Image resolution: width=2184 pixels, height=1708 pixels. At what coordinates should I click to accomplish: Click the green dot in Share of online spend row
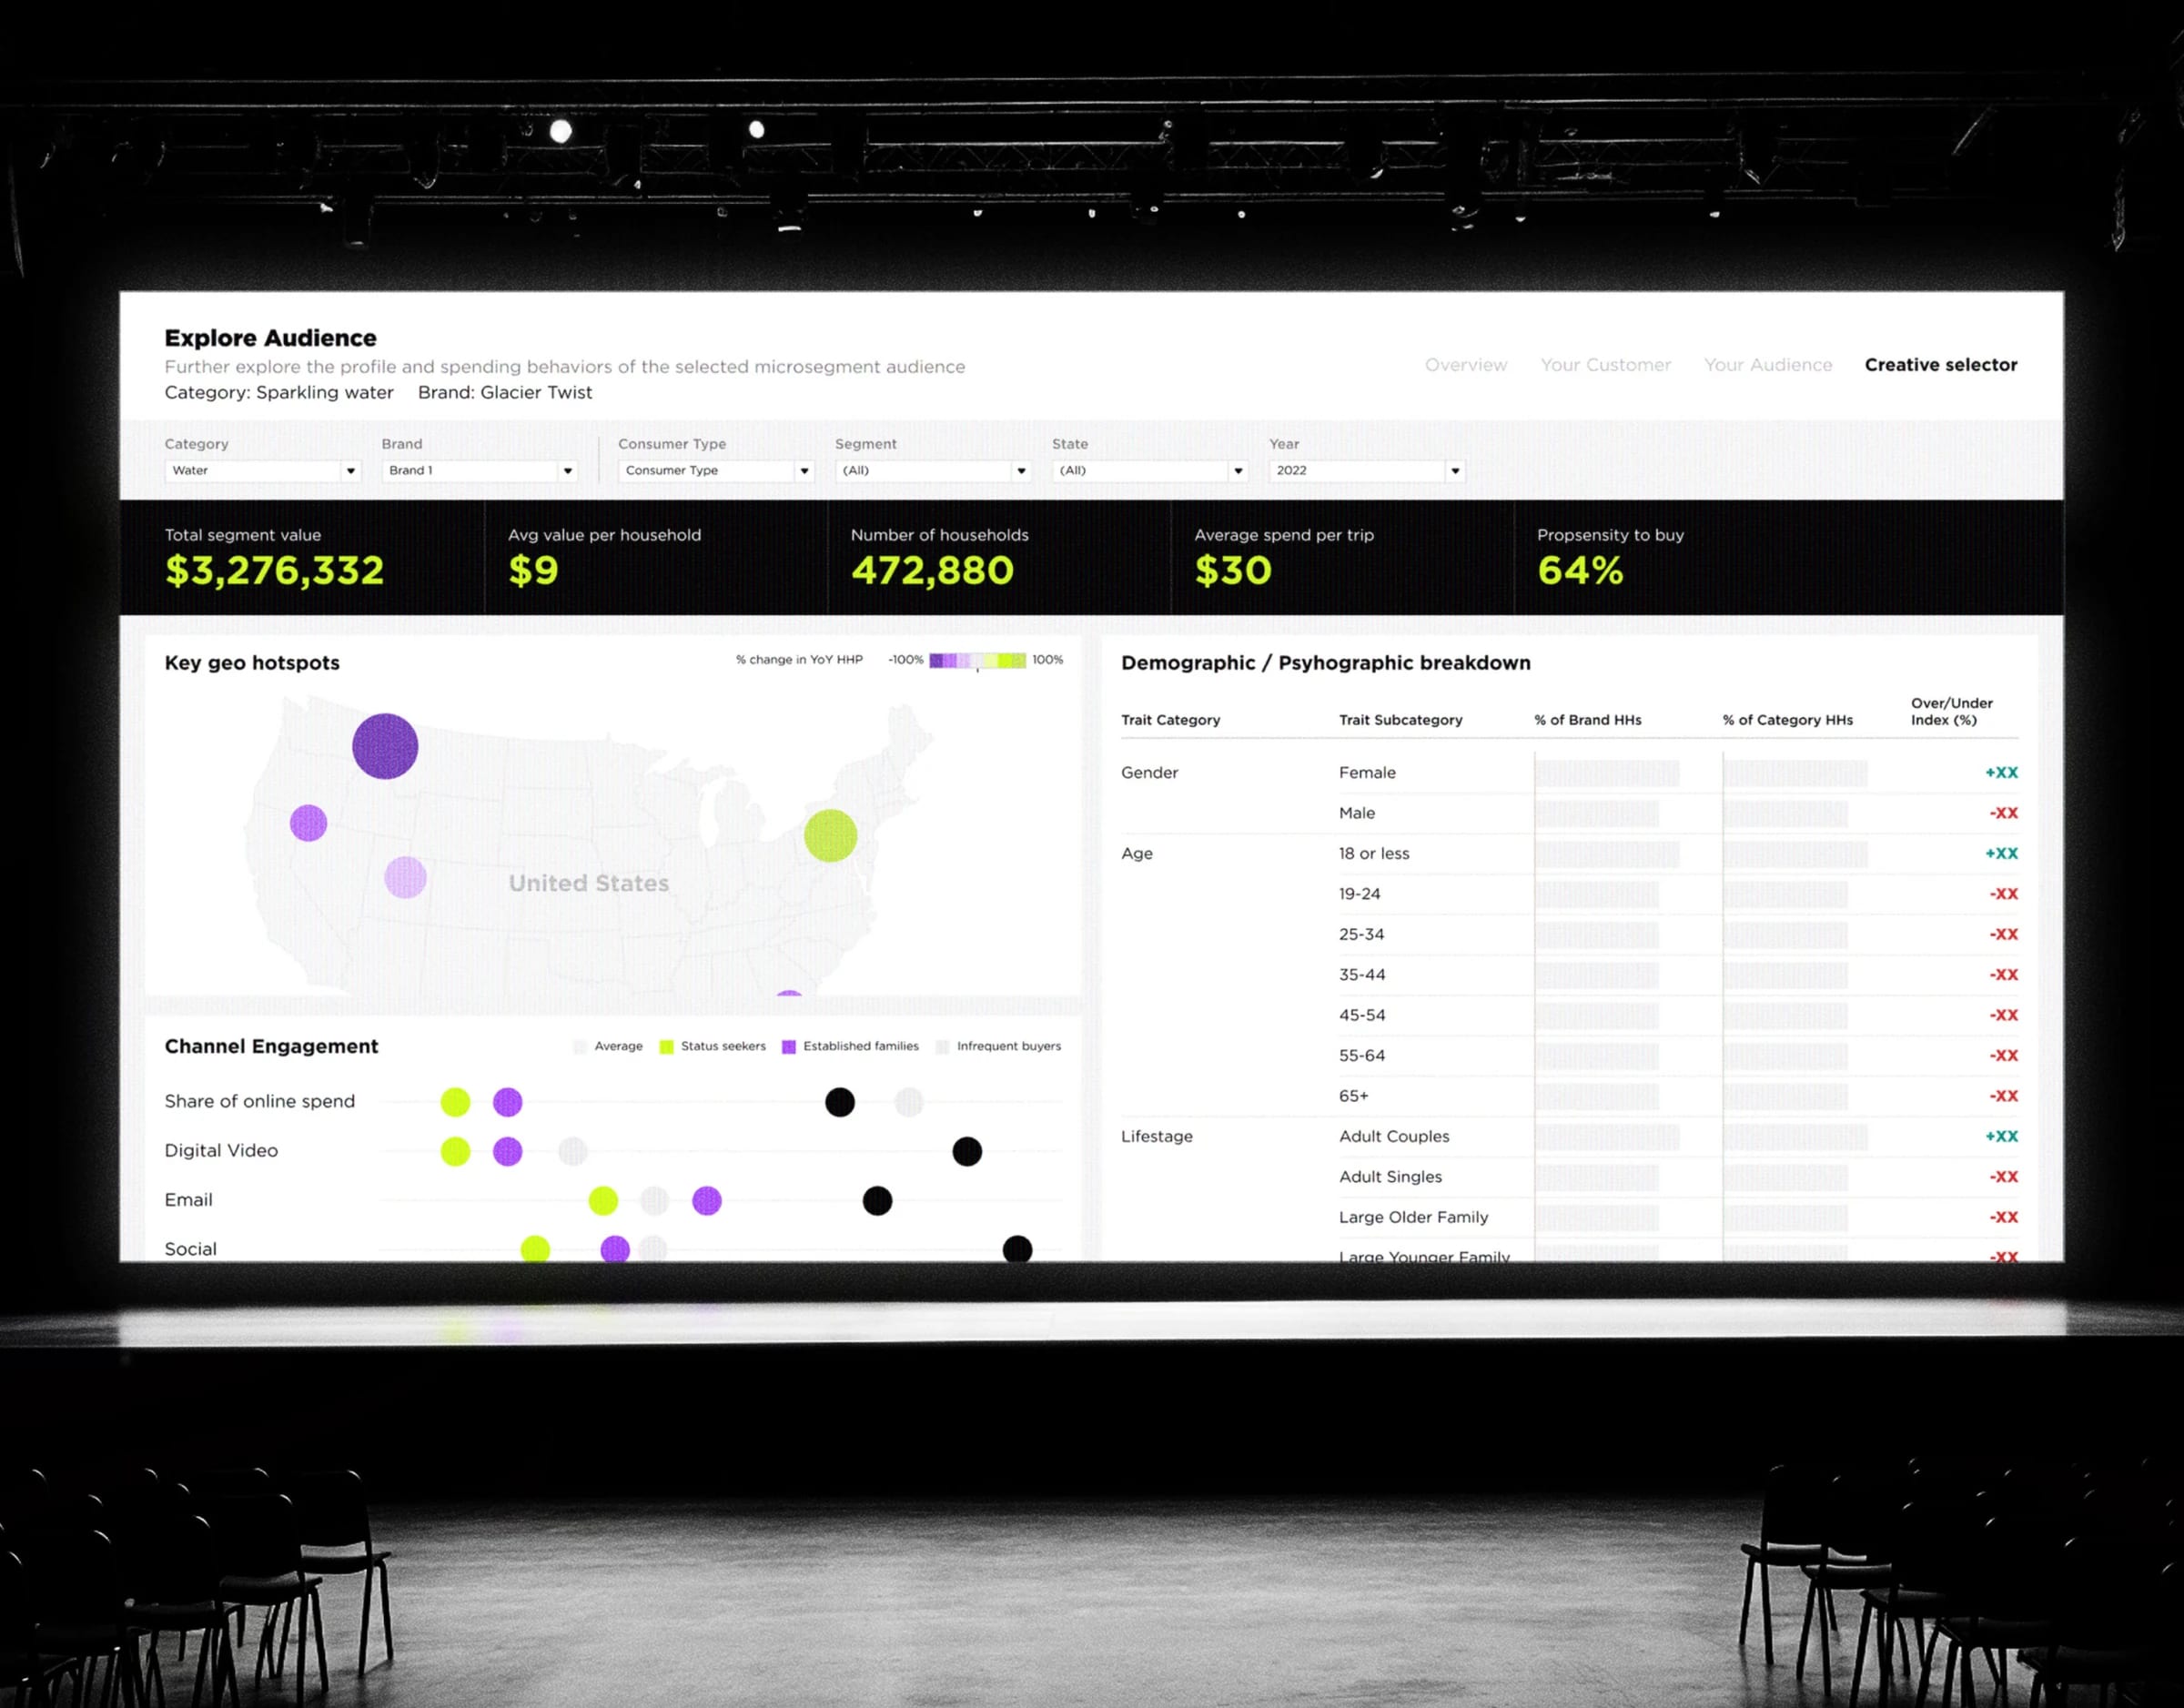(455, 1102)
